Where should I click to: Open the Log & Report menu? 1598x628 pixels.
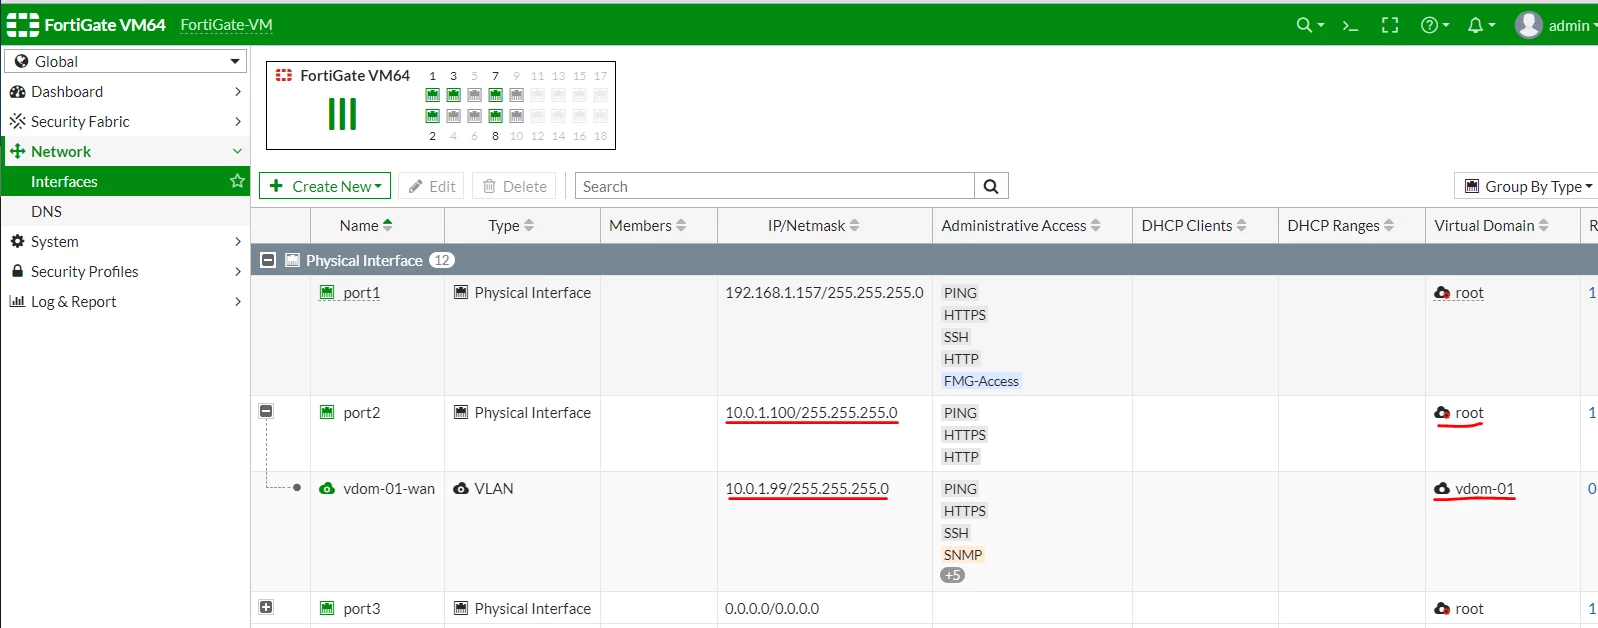click(125, 301)
